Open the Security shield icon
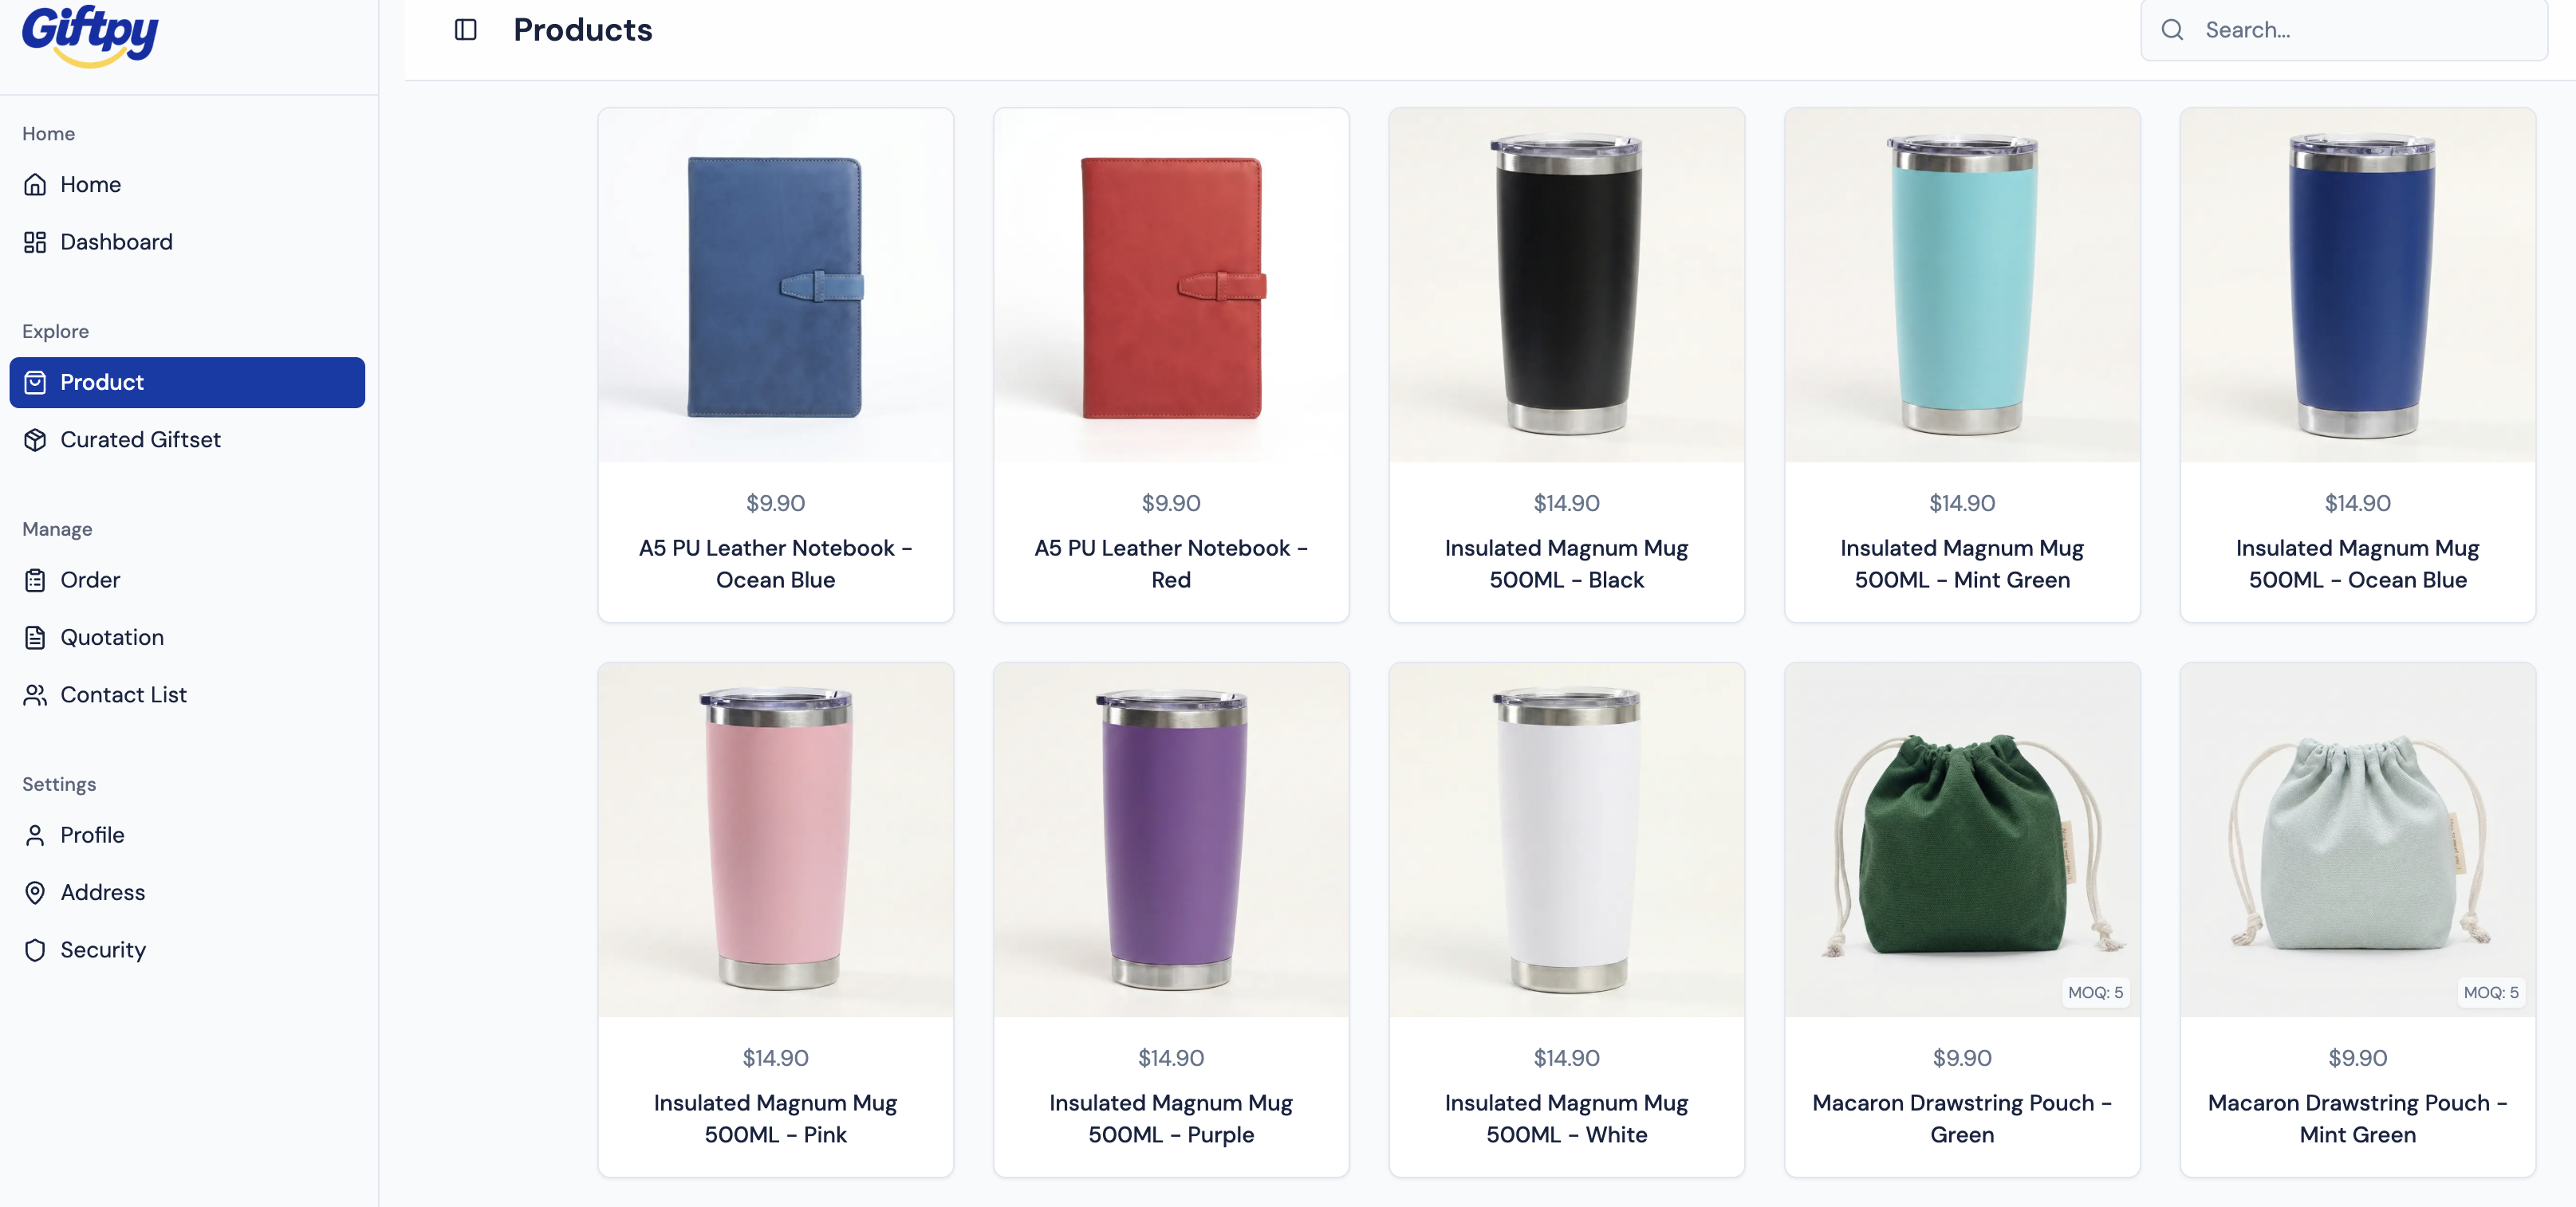The width and height of the screenshot is (2576, 1207). (35, 950)
